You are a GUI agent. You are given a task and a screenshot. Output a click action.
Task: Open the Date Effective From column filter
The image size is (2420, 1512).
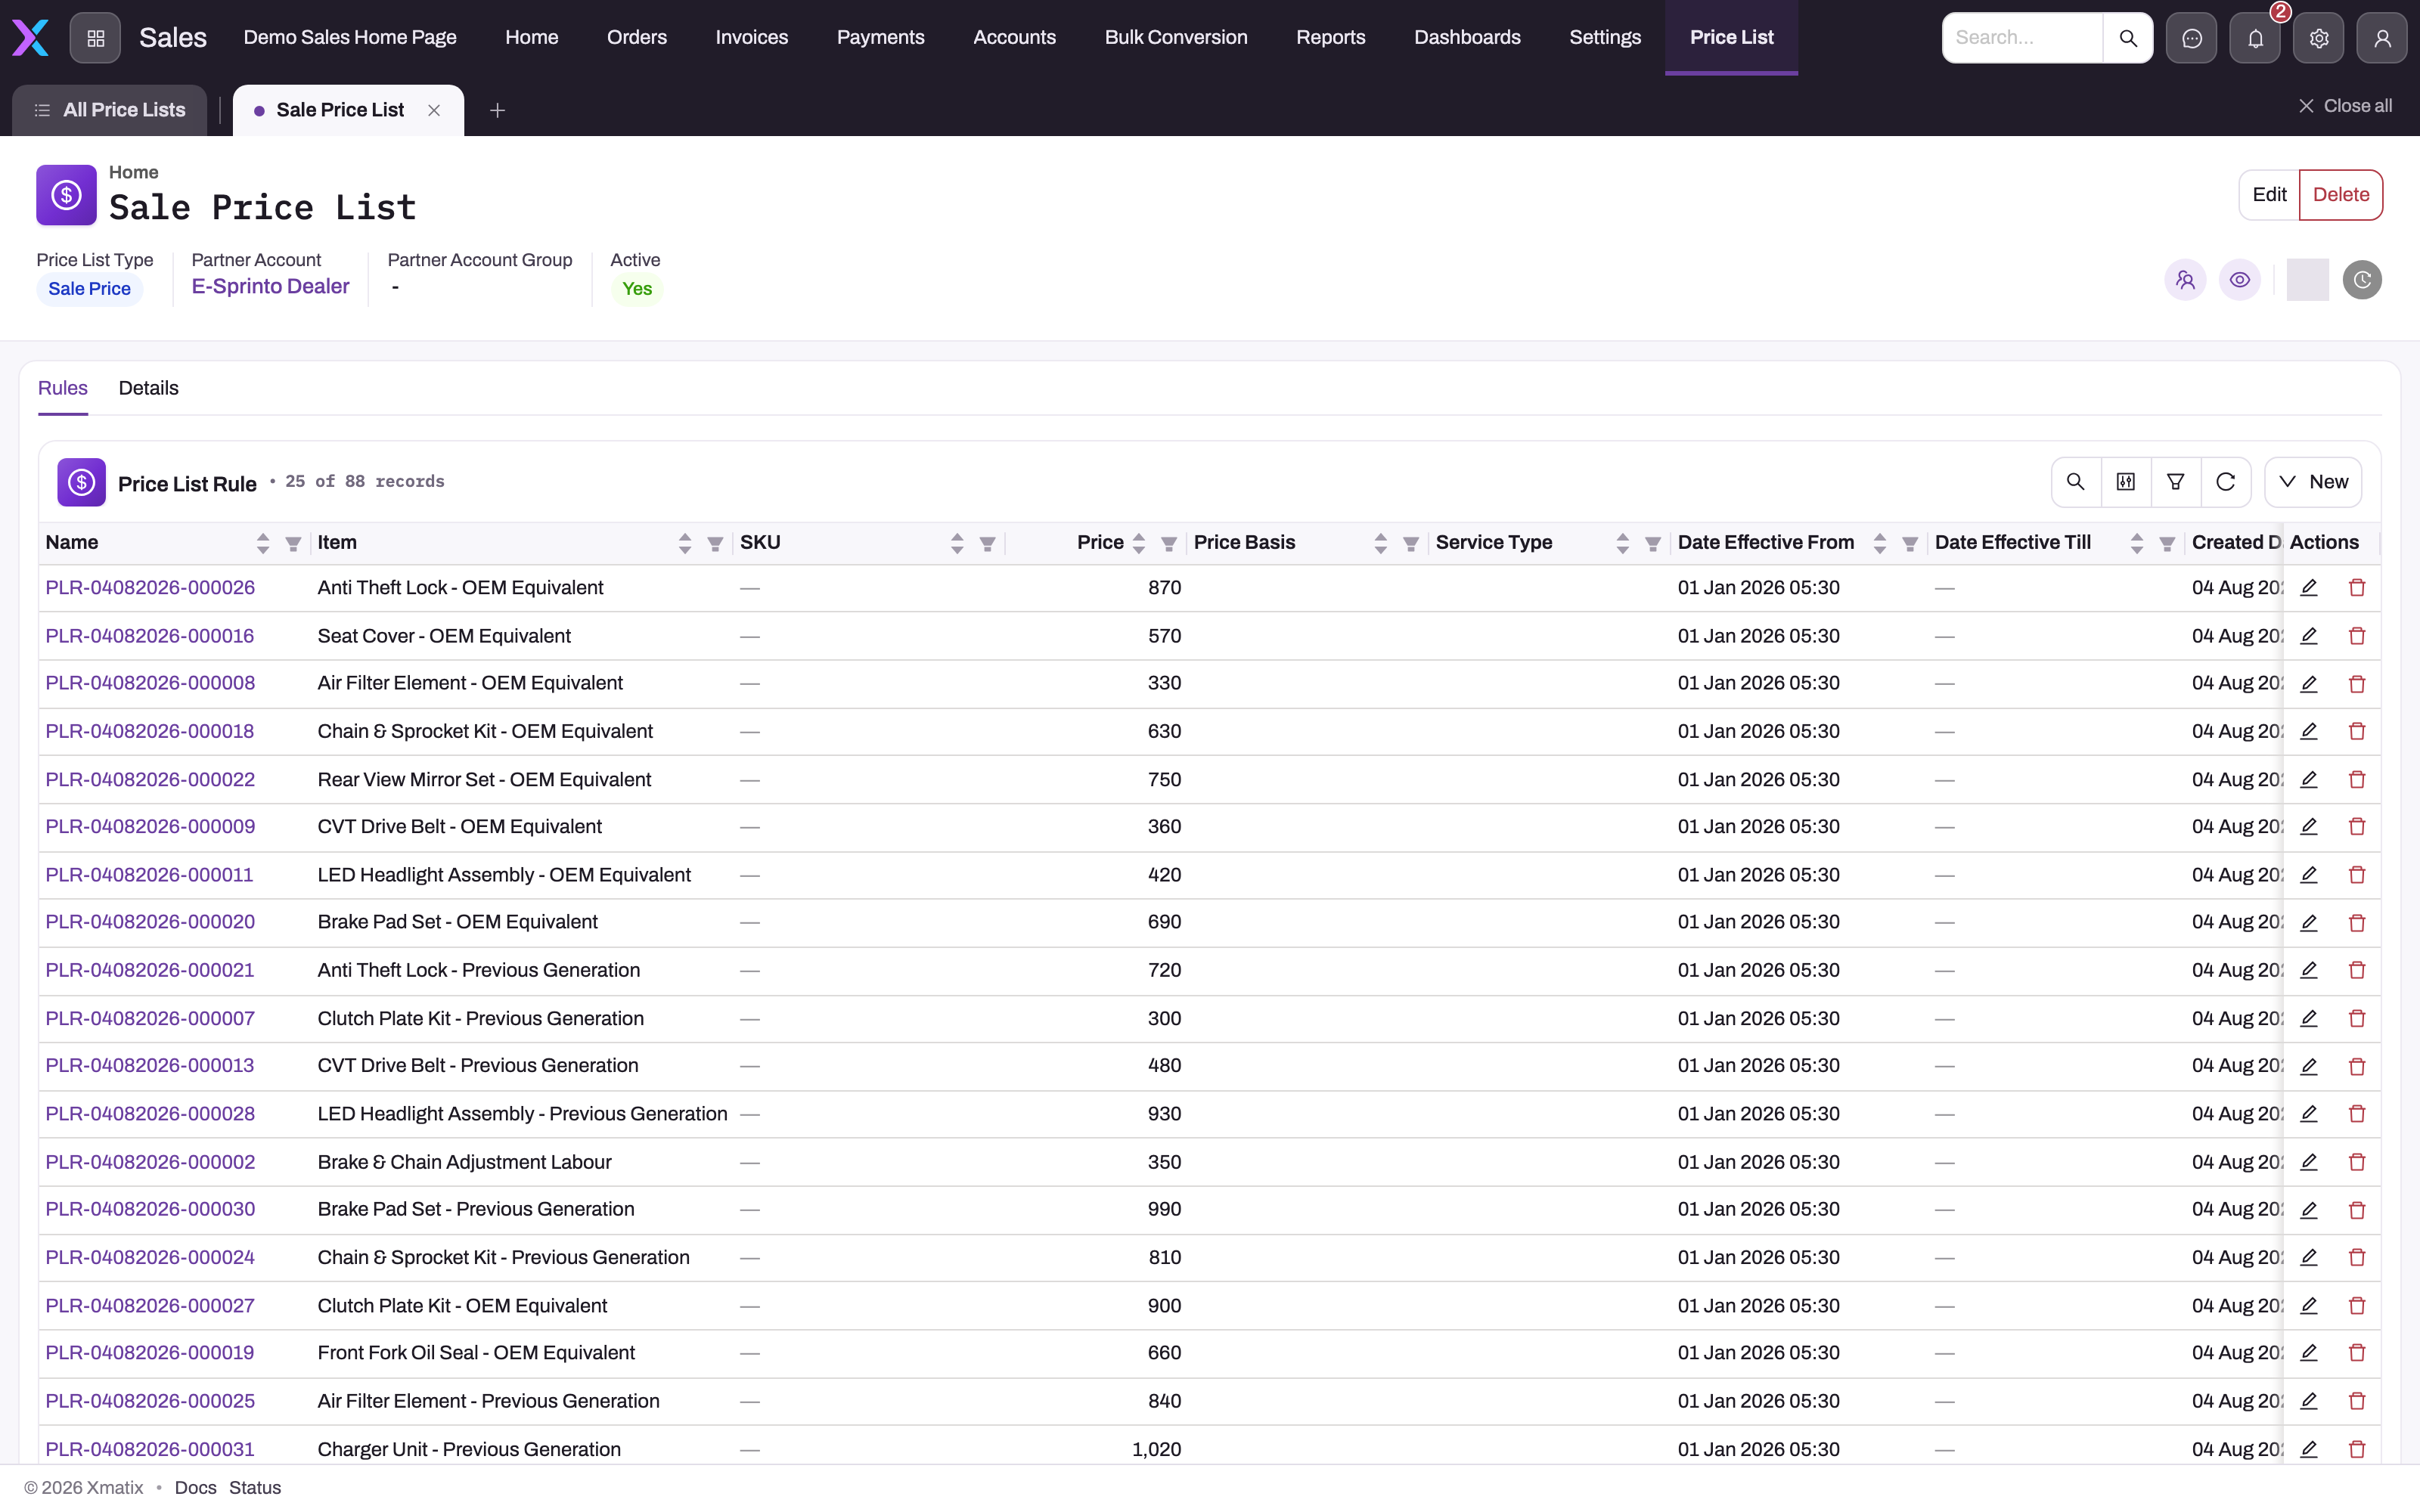pyautogui.click(x=1910, y=544)
